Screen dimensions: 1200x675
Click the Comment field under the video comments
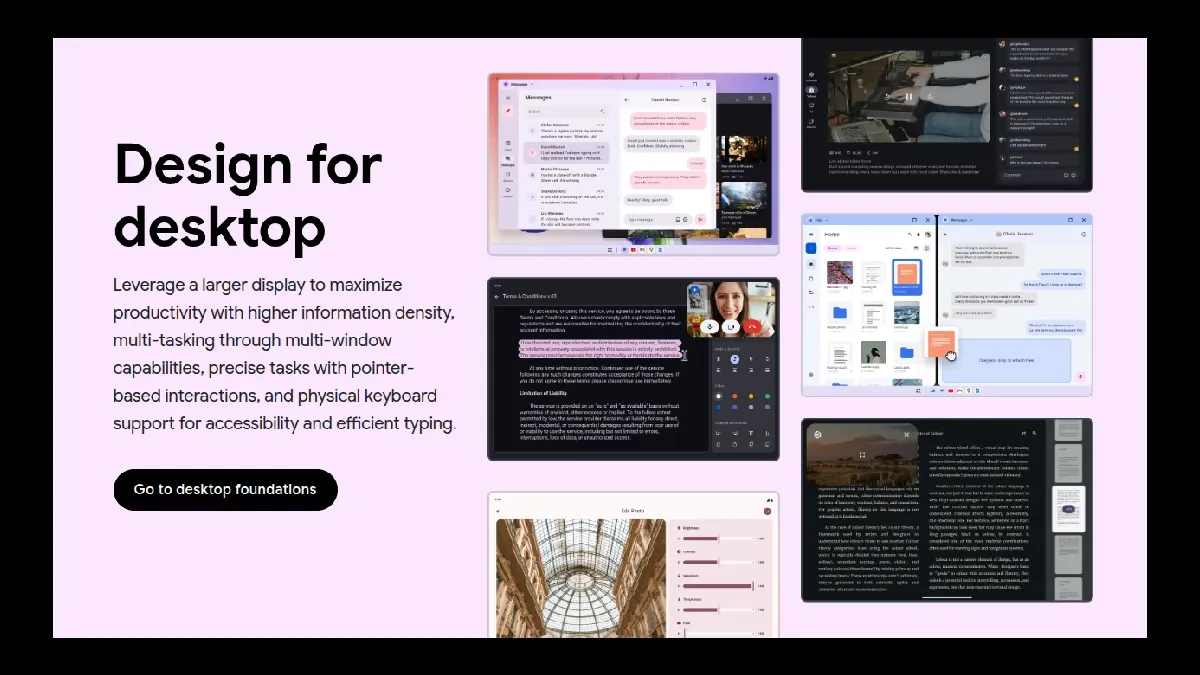[1039, 175]
